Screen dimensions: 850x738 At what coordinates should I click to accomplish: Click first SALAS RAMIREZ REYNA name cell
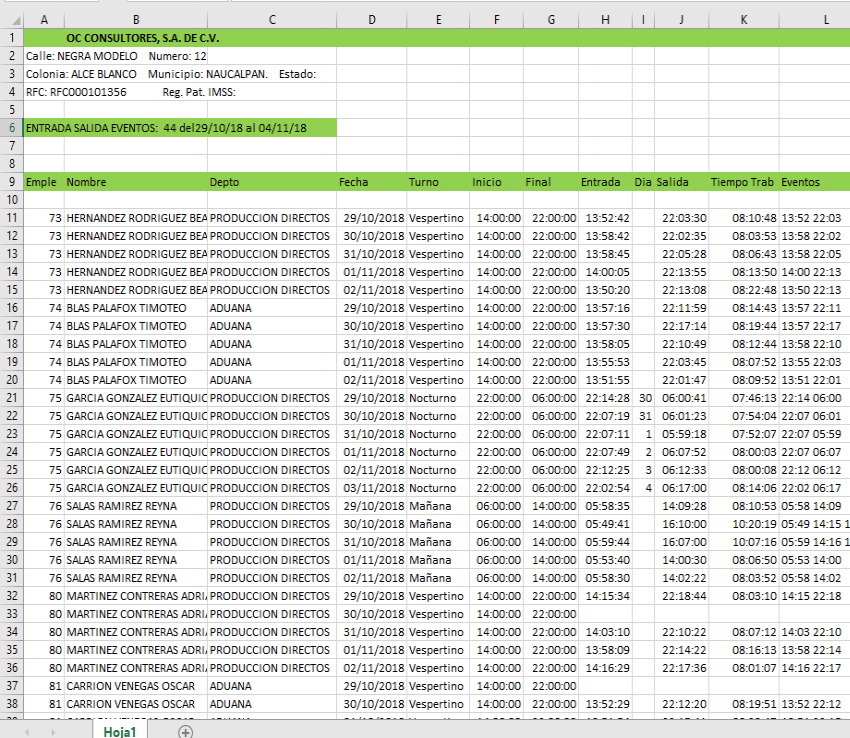click(x=135, y=506)
